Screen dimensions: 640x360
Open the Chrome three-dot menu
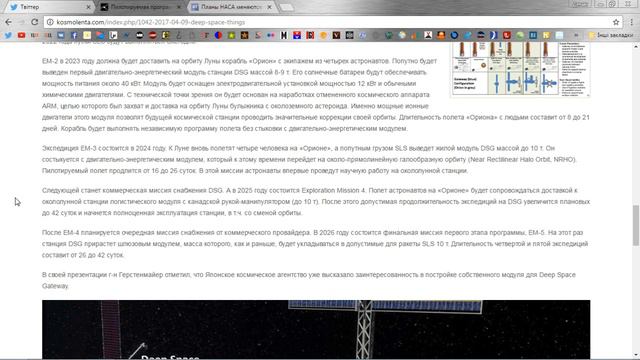coord(631,22)
